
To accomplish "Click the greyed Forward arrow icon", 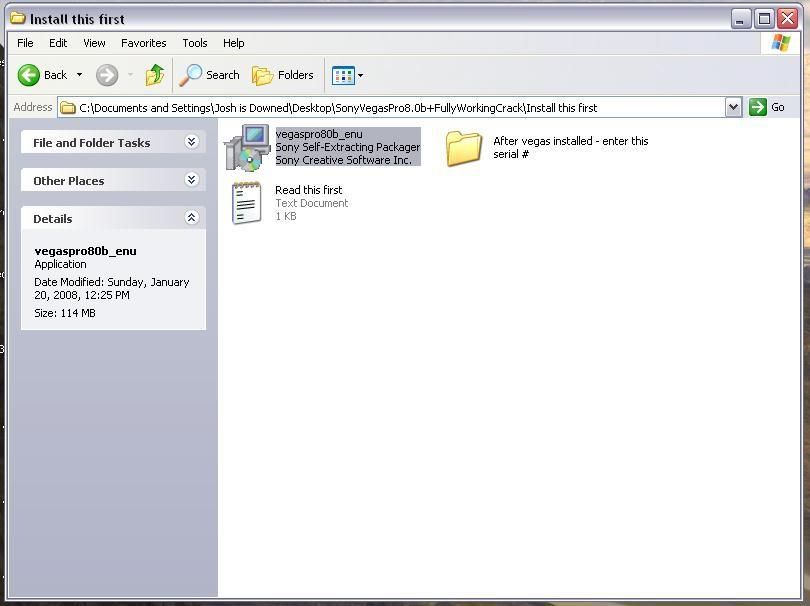I will click(x=107, y=75).
